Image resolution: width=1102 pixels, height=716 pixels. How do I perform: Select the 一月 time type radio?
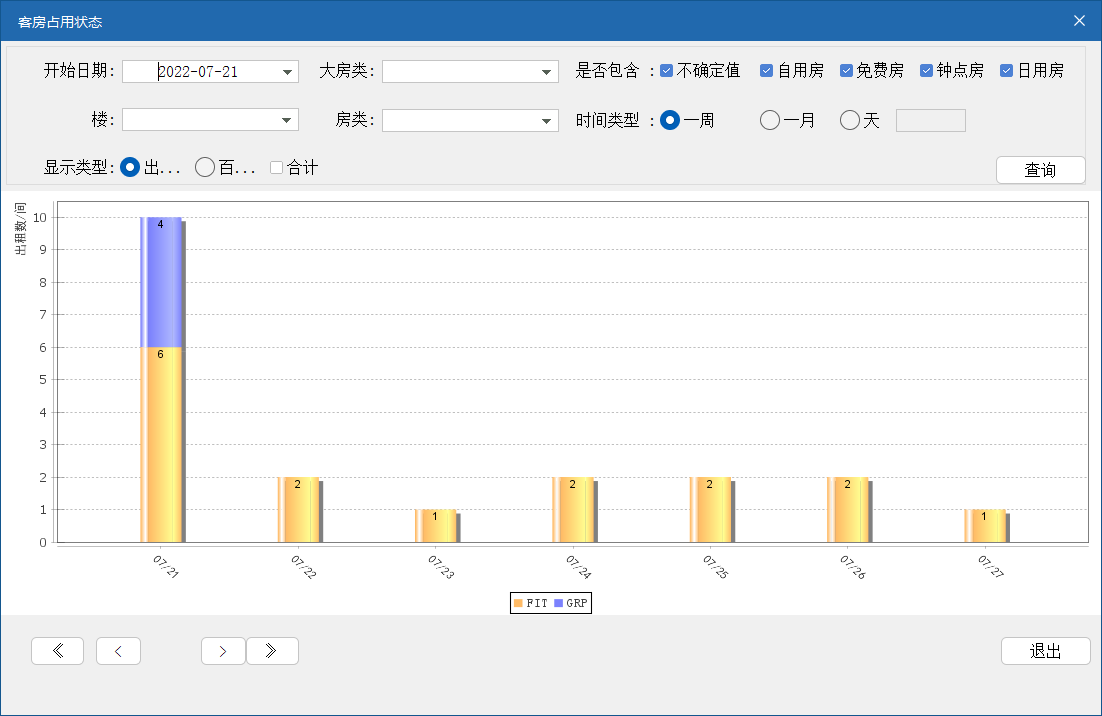click(770, 120)
